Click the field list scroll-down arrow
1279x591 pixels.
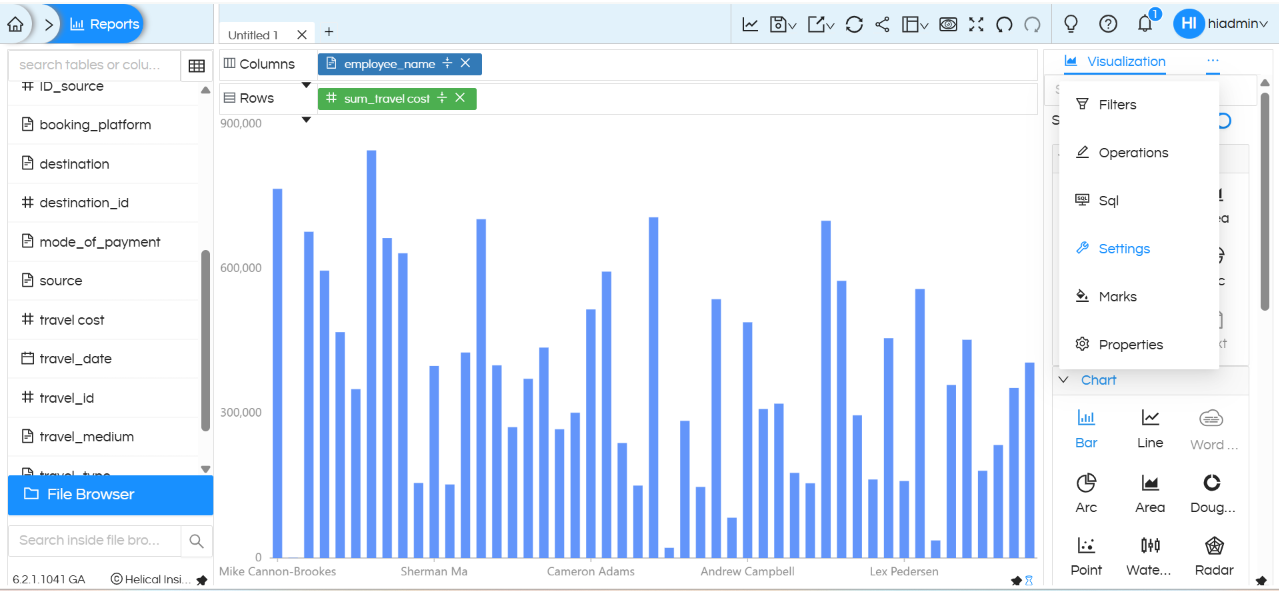[x=206, y=469]
